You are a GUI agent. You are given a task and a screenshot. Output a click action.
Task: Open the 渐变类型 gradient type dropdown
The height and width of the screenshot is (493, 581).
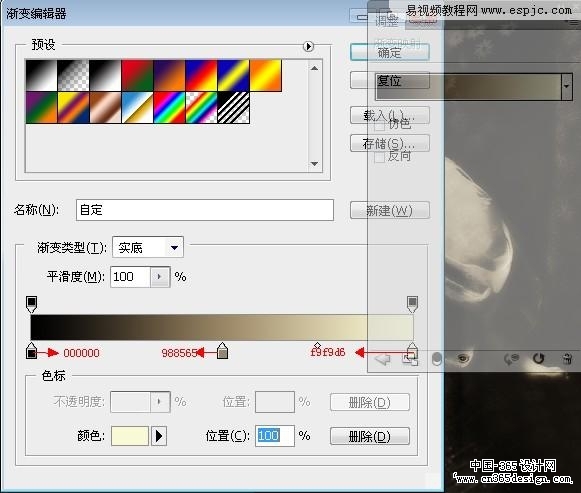[x=148, y=247]
